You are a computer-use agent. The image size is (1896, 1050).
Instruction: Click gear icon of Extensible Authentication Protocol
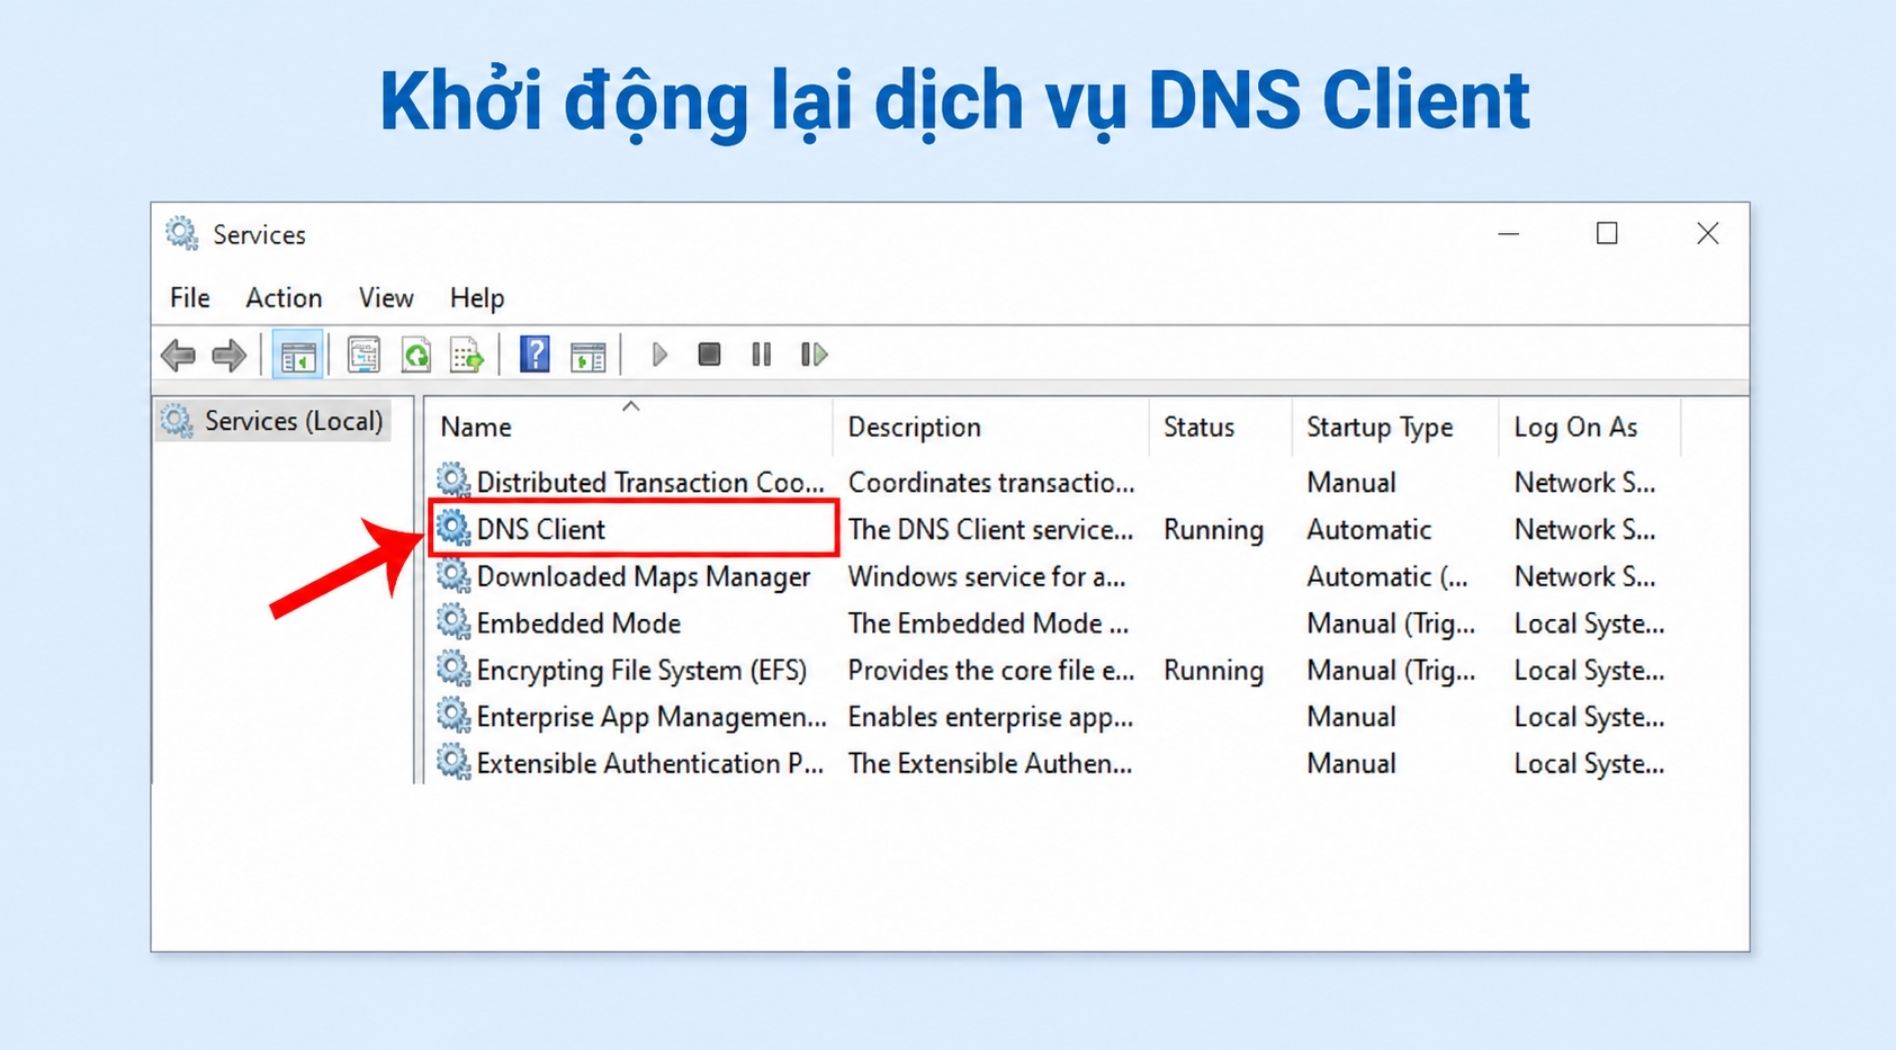click(453, 762)
